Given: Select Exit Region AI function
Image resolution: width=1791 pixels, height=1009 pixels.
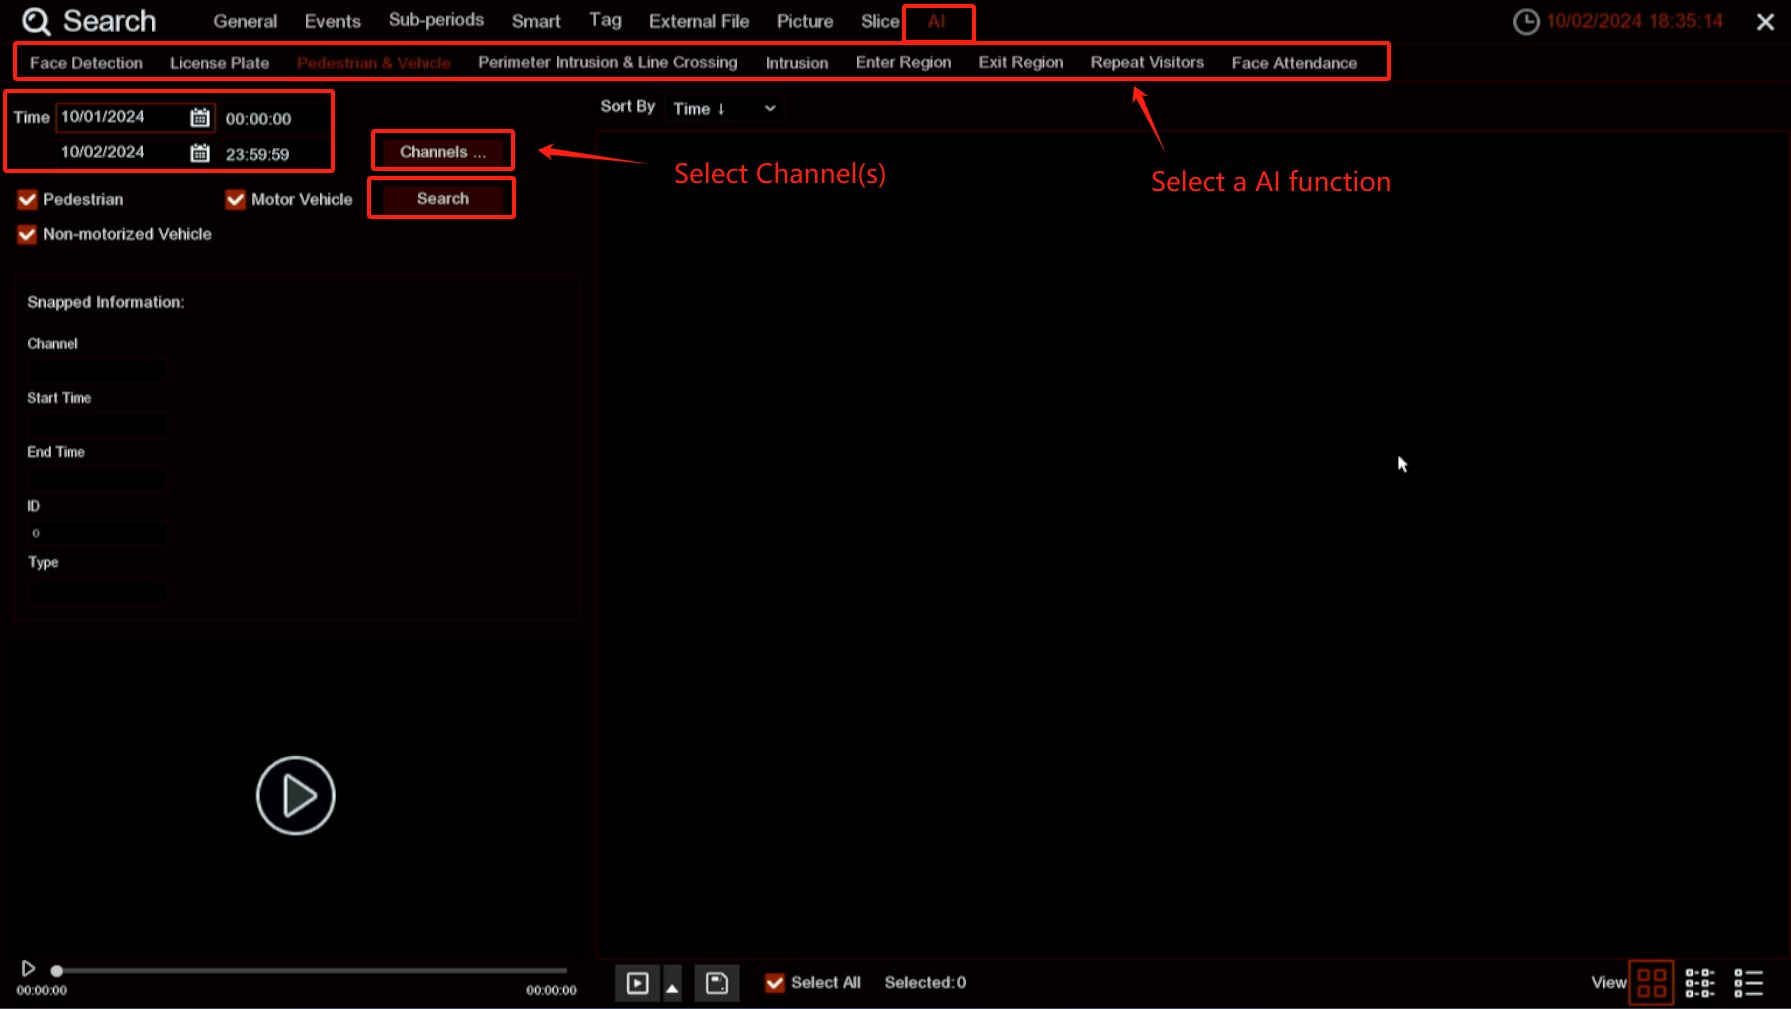Looking at the screenshot, I should (x=1021, y=62).
